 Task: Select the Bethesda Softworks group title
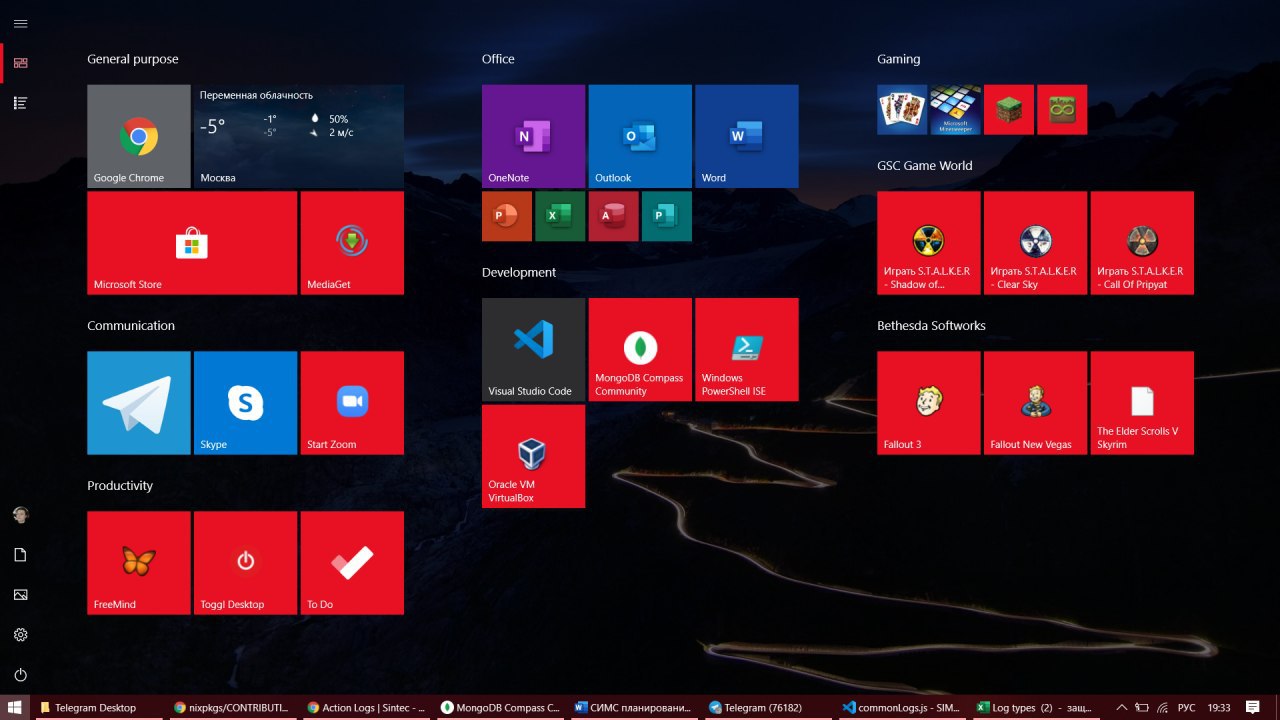[x=931, y=326]
